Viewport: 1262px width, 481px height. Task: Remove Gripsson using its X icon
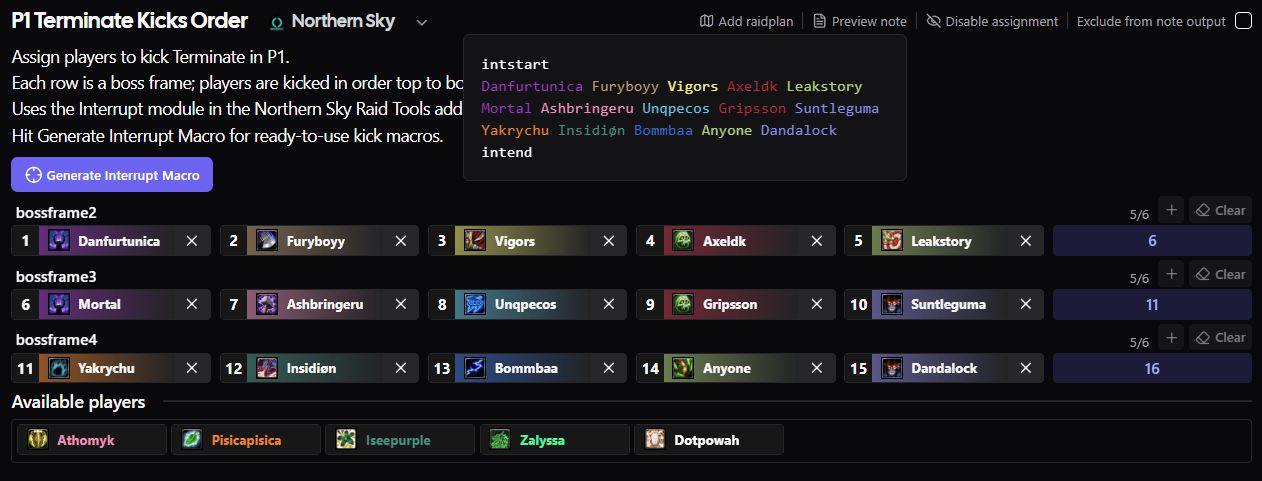coord(817,304)
